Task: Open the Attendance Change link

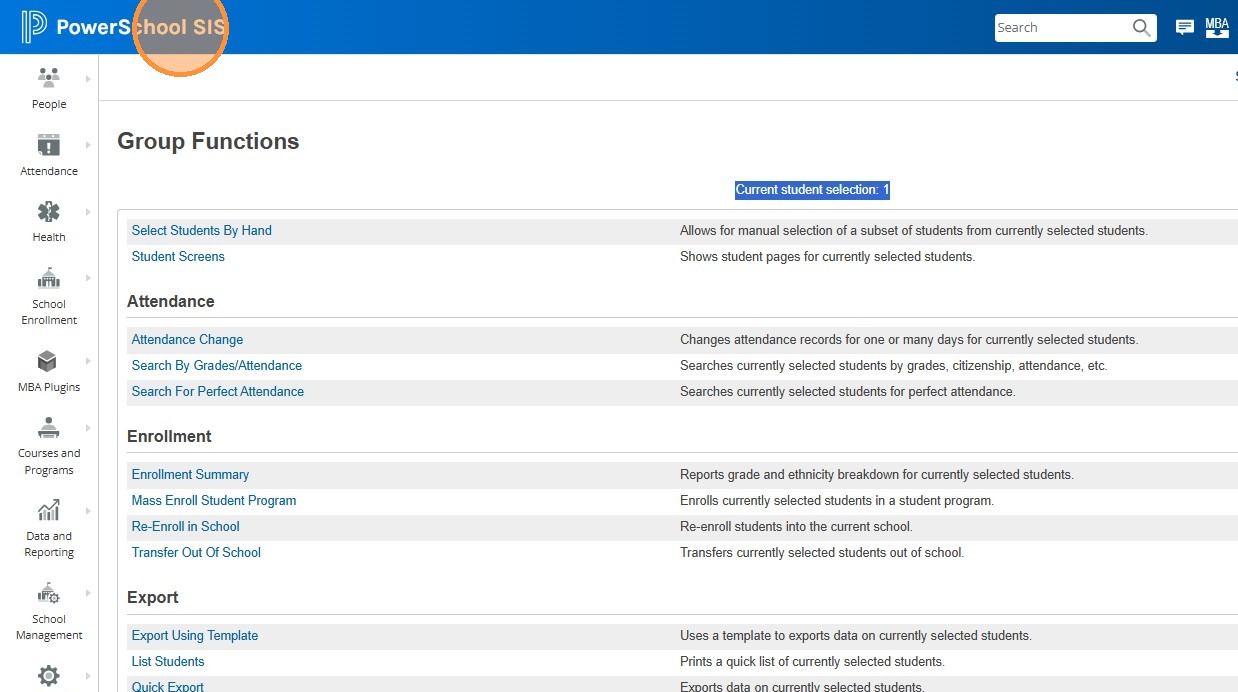Action: point(187,339)
